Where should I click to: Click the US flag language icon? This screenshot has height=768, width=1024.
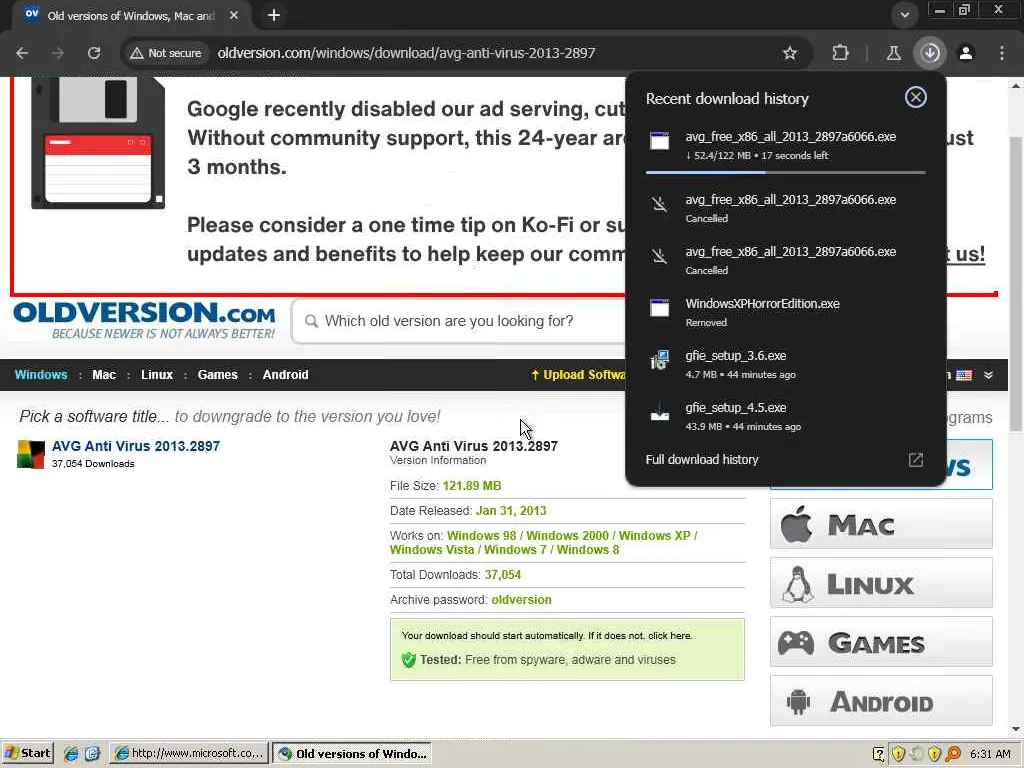point(964,376)
